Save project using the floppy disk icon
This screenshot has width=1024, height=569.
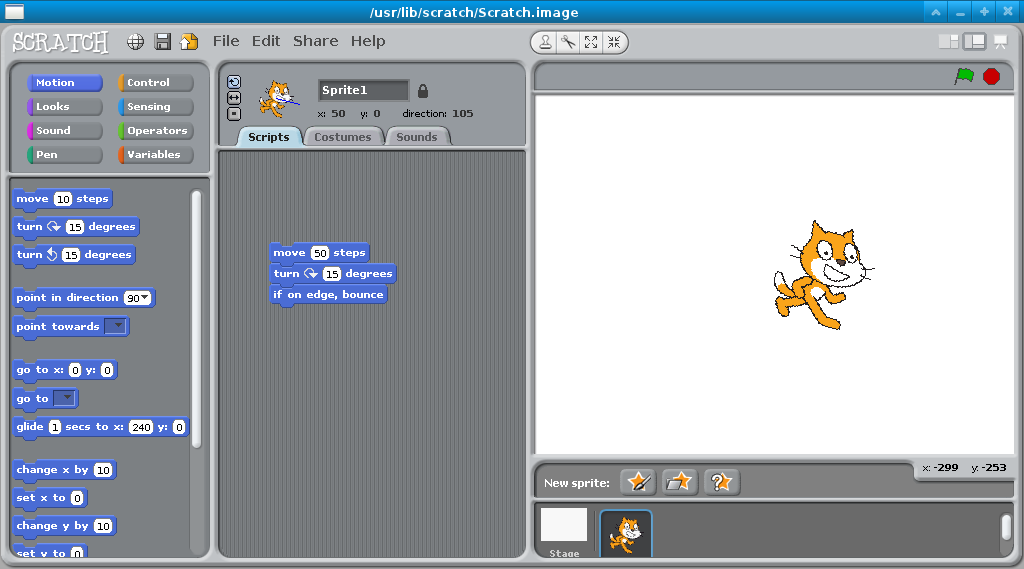pos(163,42)
